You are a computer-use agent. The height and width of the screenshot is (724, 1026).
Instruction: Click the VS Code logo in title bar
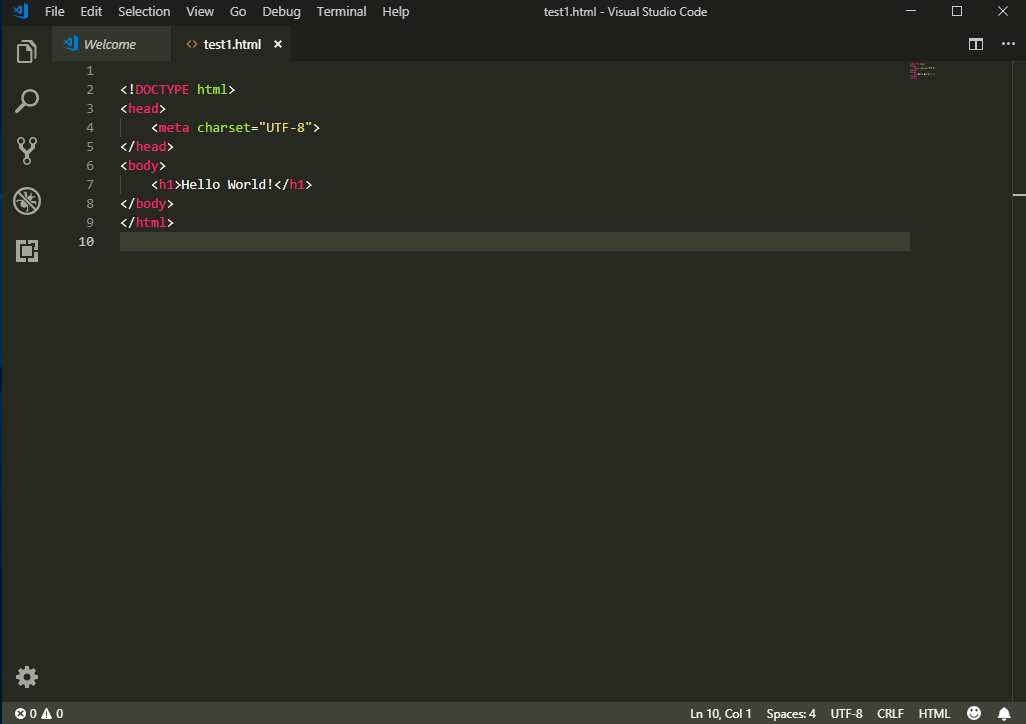21,11
